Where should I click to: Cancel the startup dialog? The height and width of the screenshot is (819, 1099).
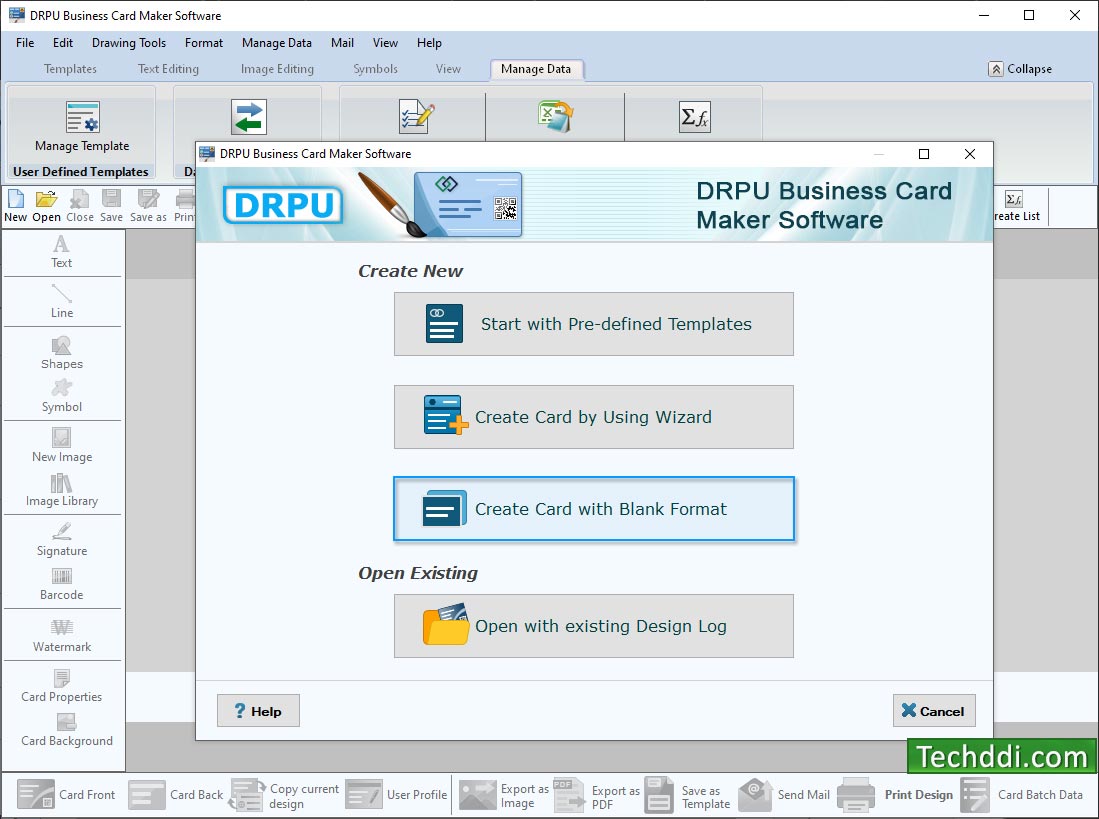934,710
